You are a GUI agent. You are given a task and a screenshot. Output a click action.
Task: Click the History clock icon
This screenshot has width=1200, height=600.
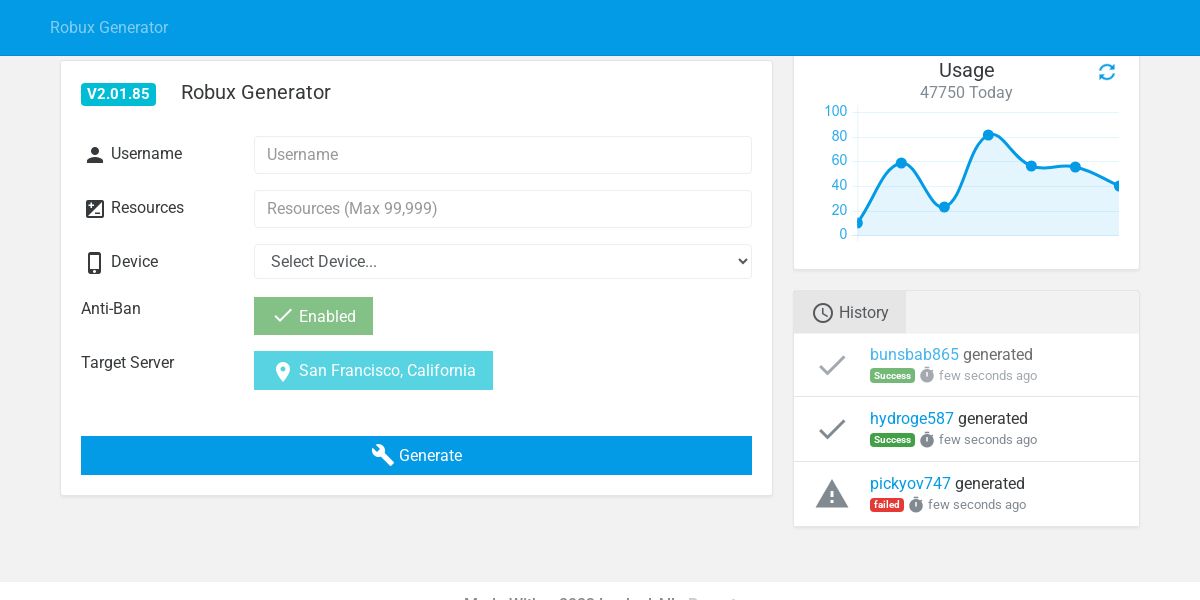823,313
